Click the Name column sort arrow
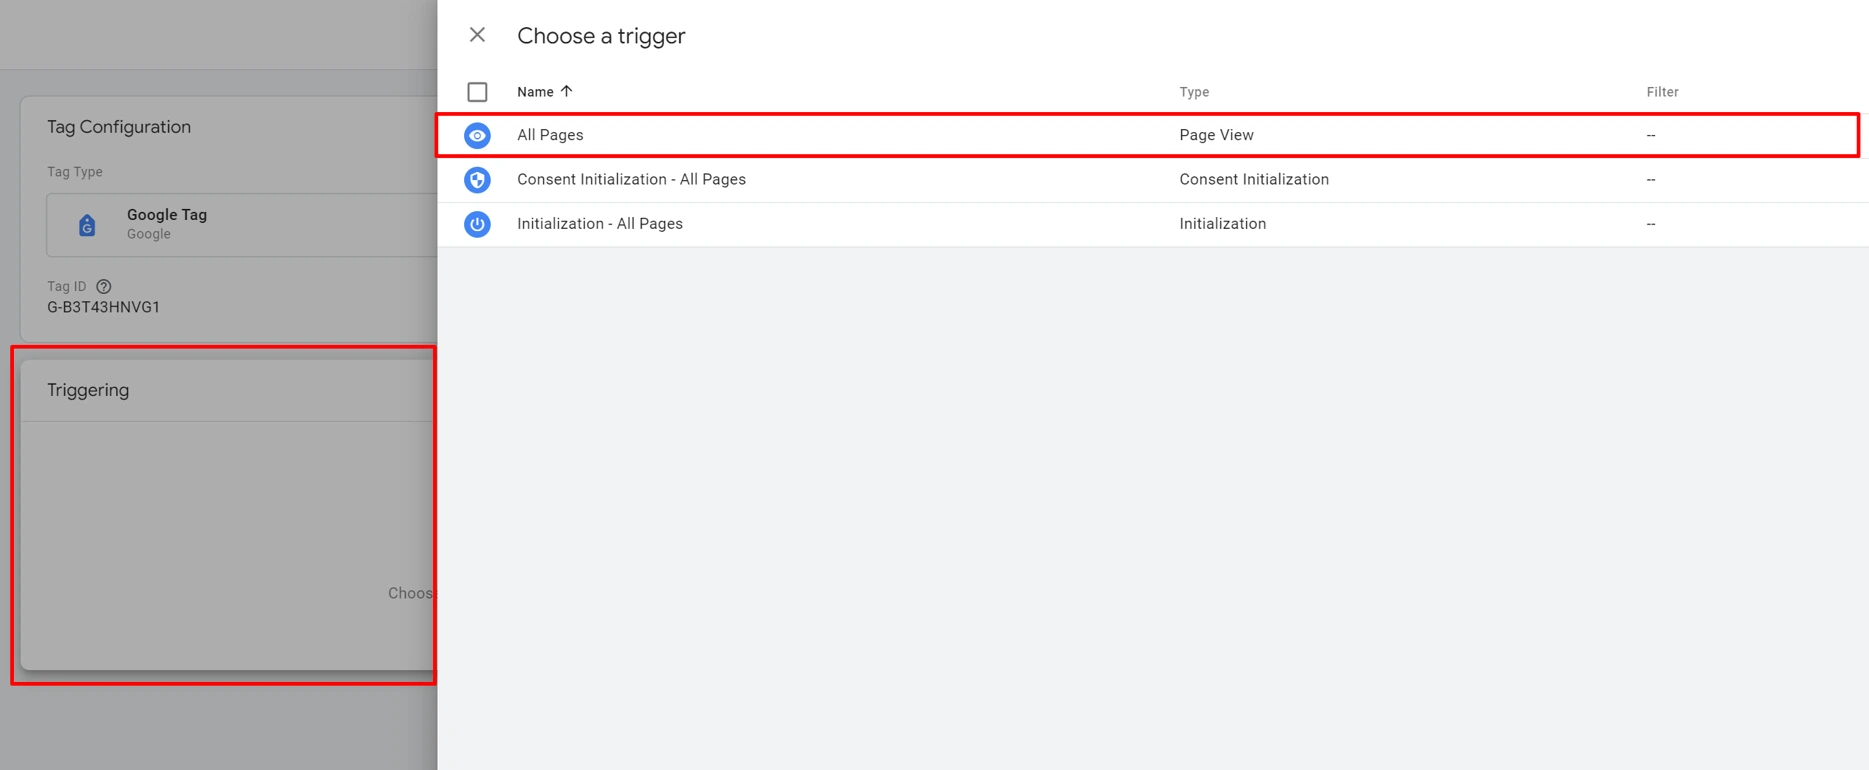This screenshot has width=1869, height=770. pyautogui.click(x=567, y=91)
